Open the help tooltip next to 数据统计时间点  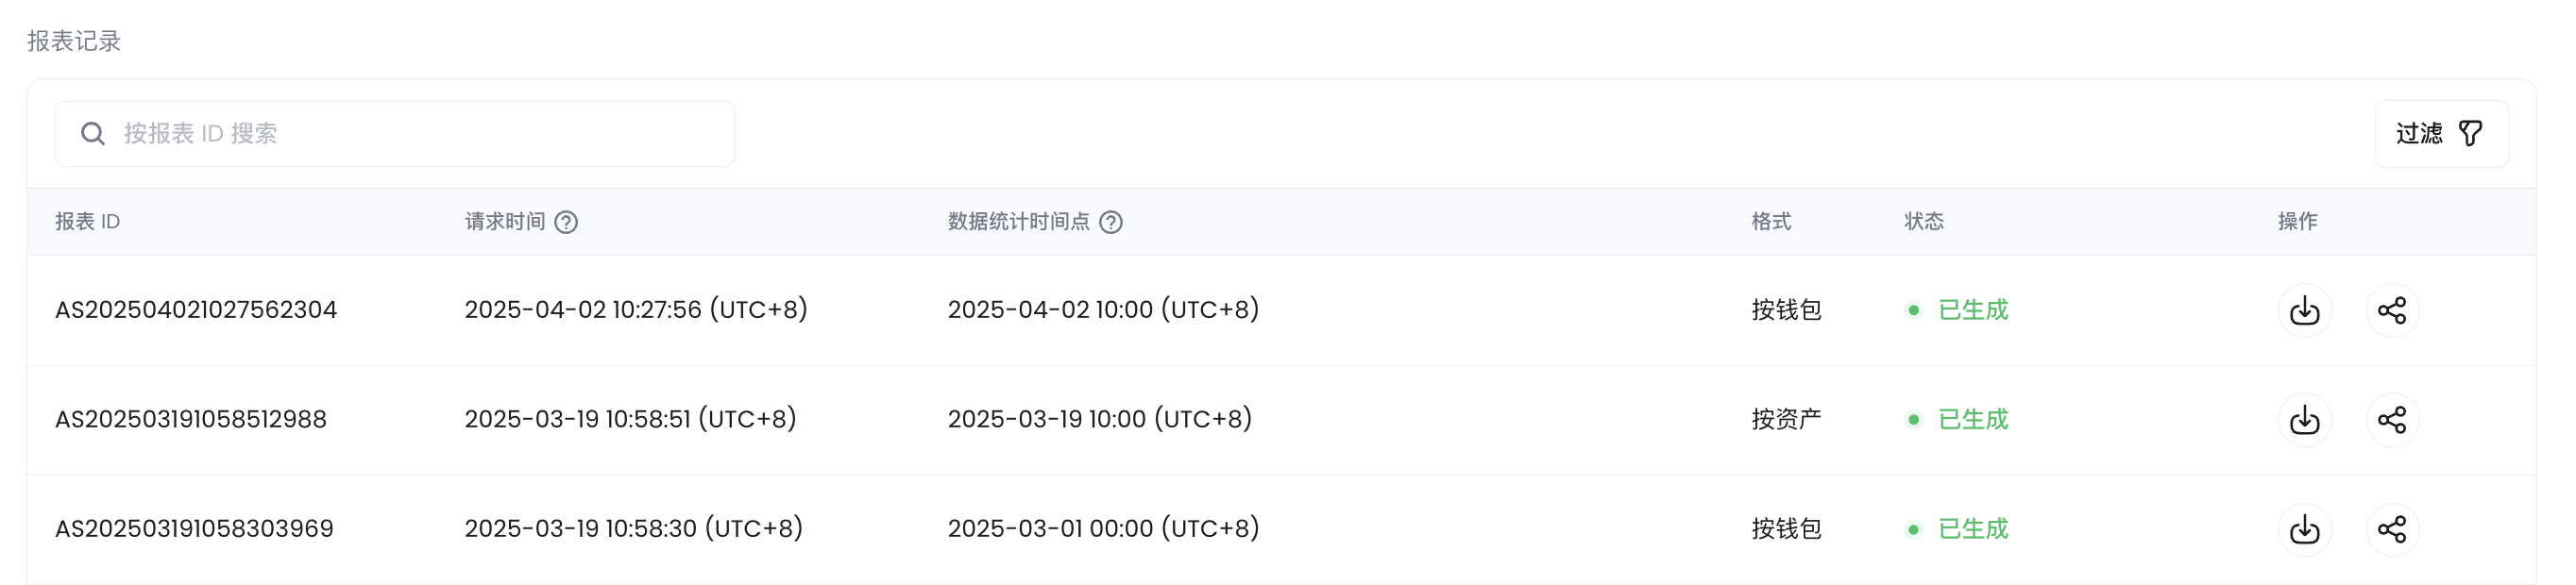pos(1113,223)
